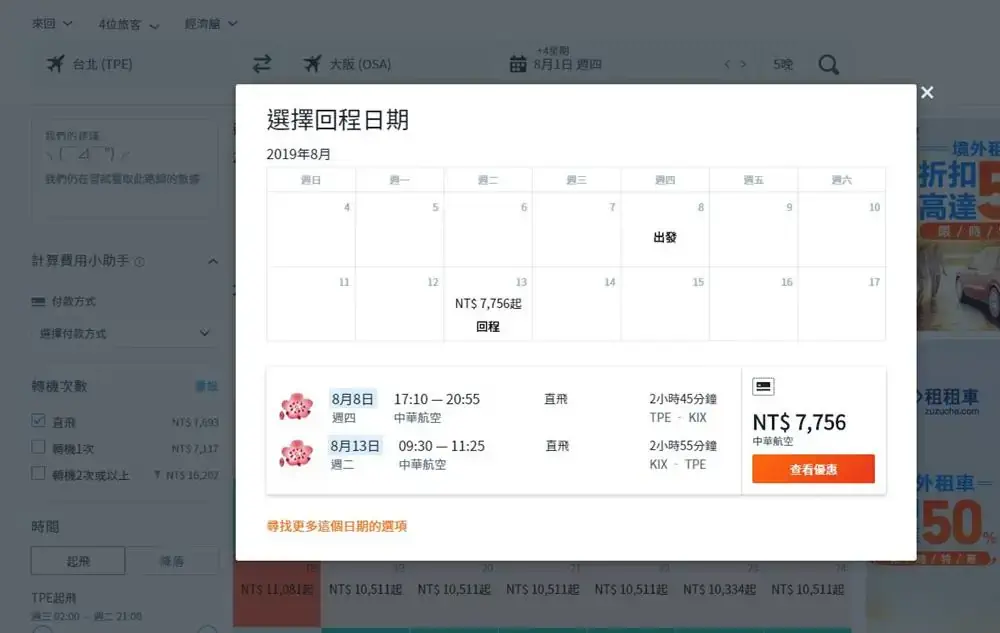The width and height of the screenshot is (1000, 633).
Task: Reset the 轉機次數 filter
Action: (207, 386)
